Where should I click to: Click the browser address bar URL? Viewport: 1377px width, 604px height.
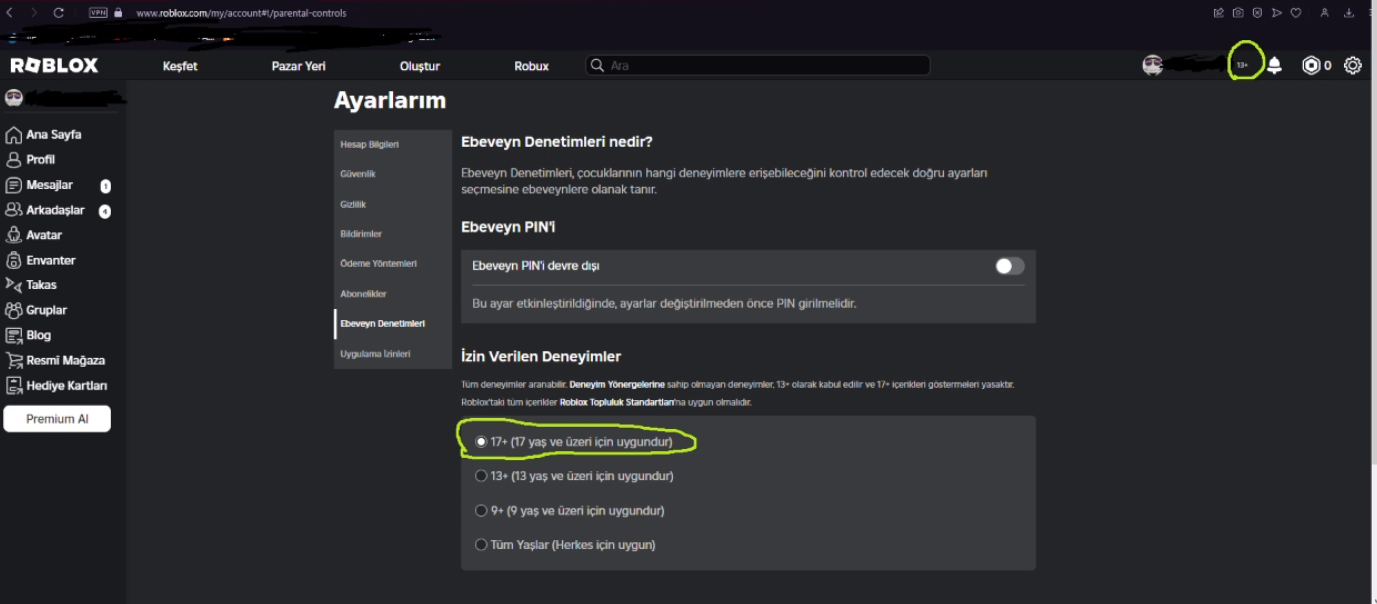pos(241,13)
